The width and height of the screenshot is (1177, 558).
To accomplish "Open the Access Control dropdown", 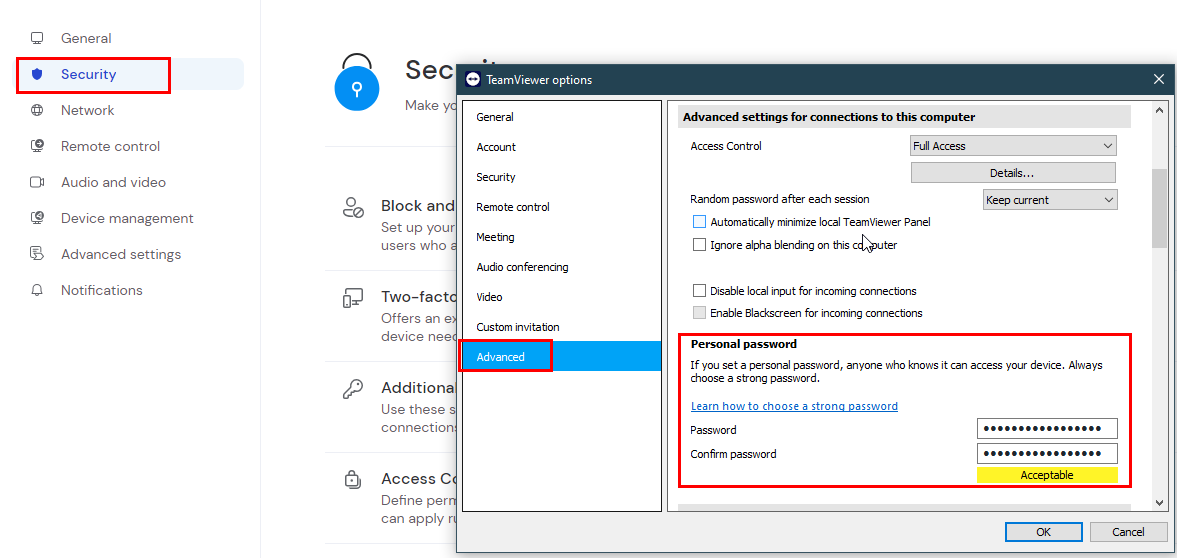I will [1013, 146].
